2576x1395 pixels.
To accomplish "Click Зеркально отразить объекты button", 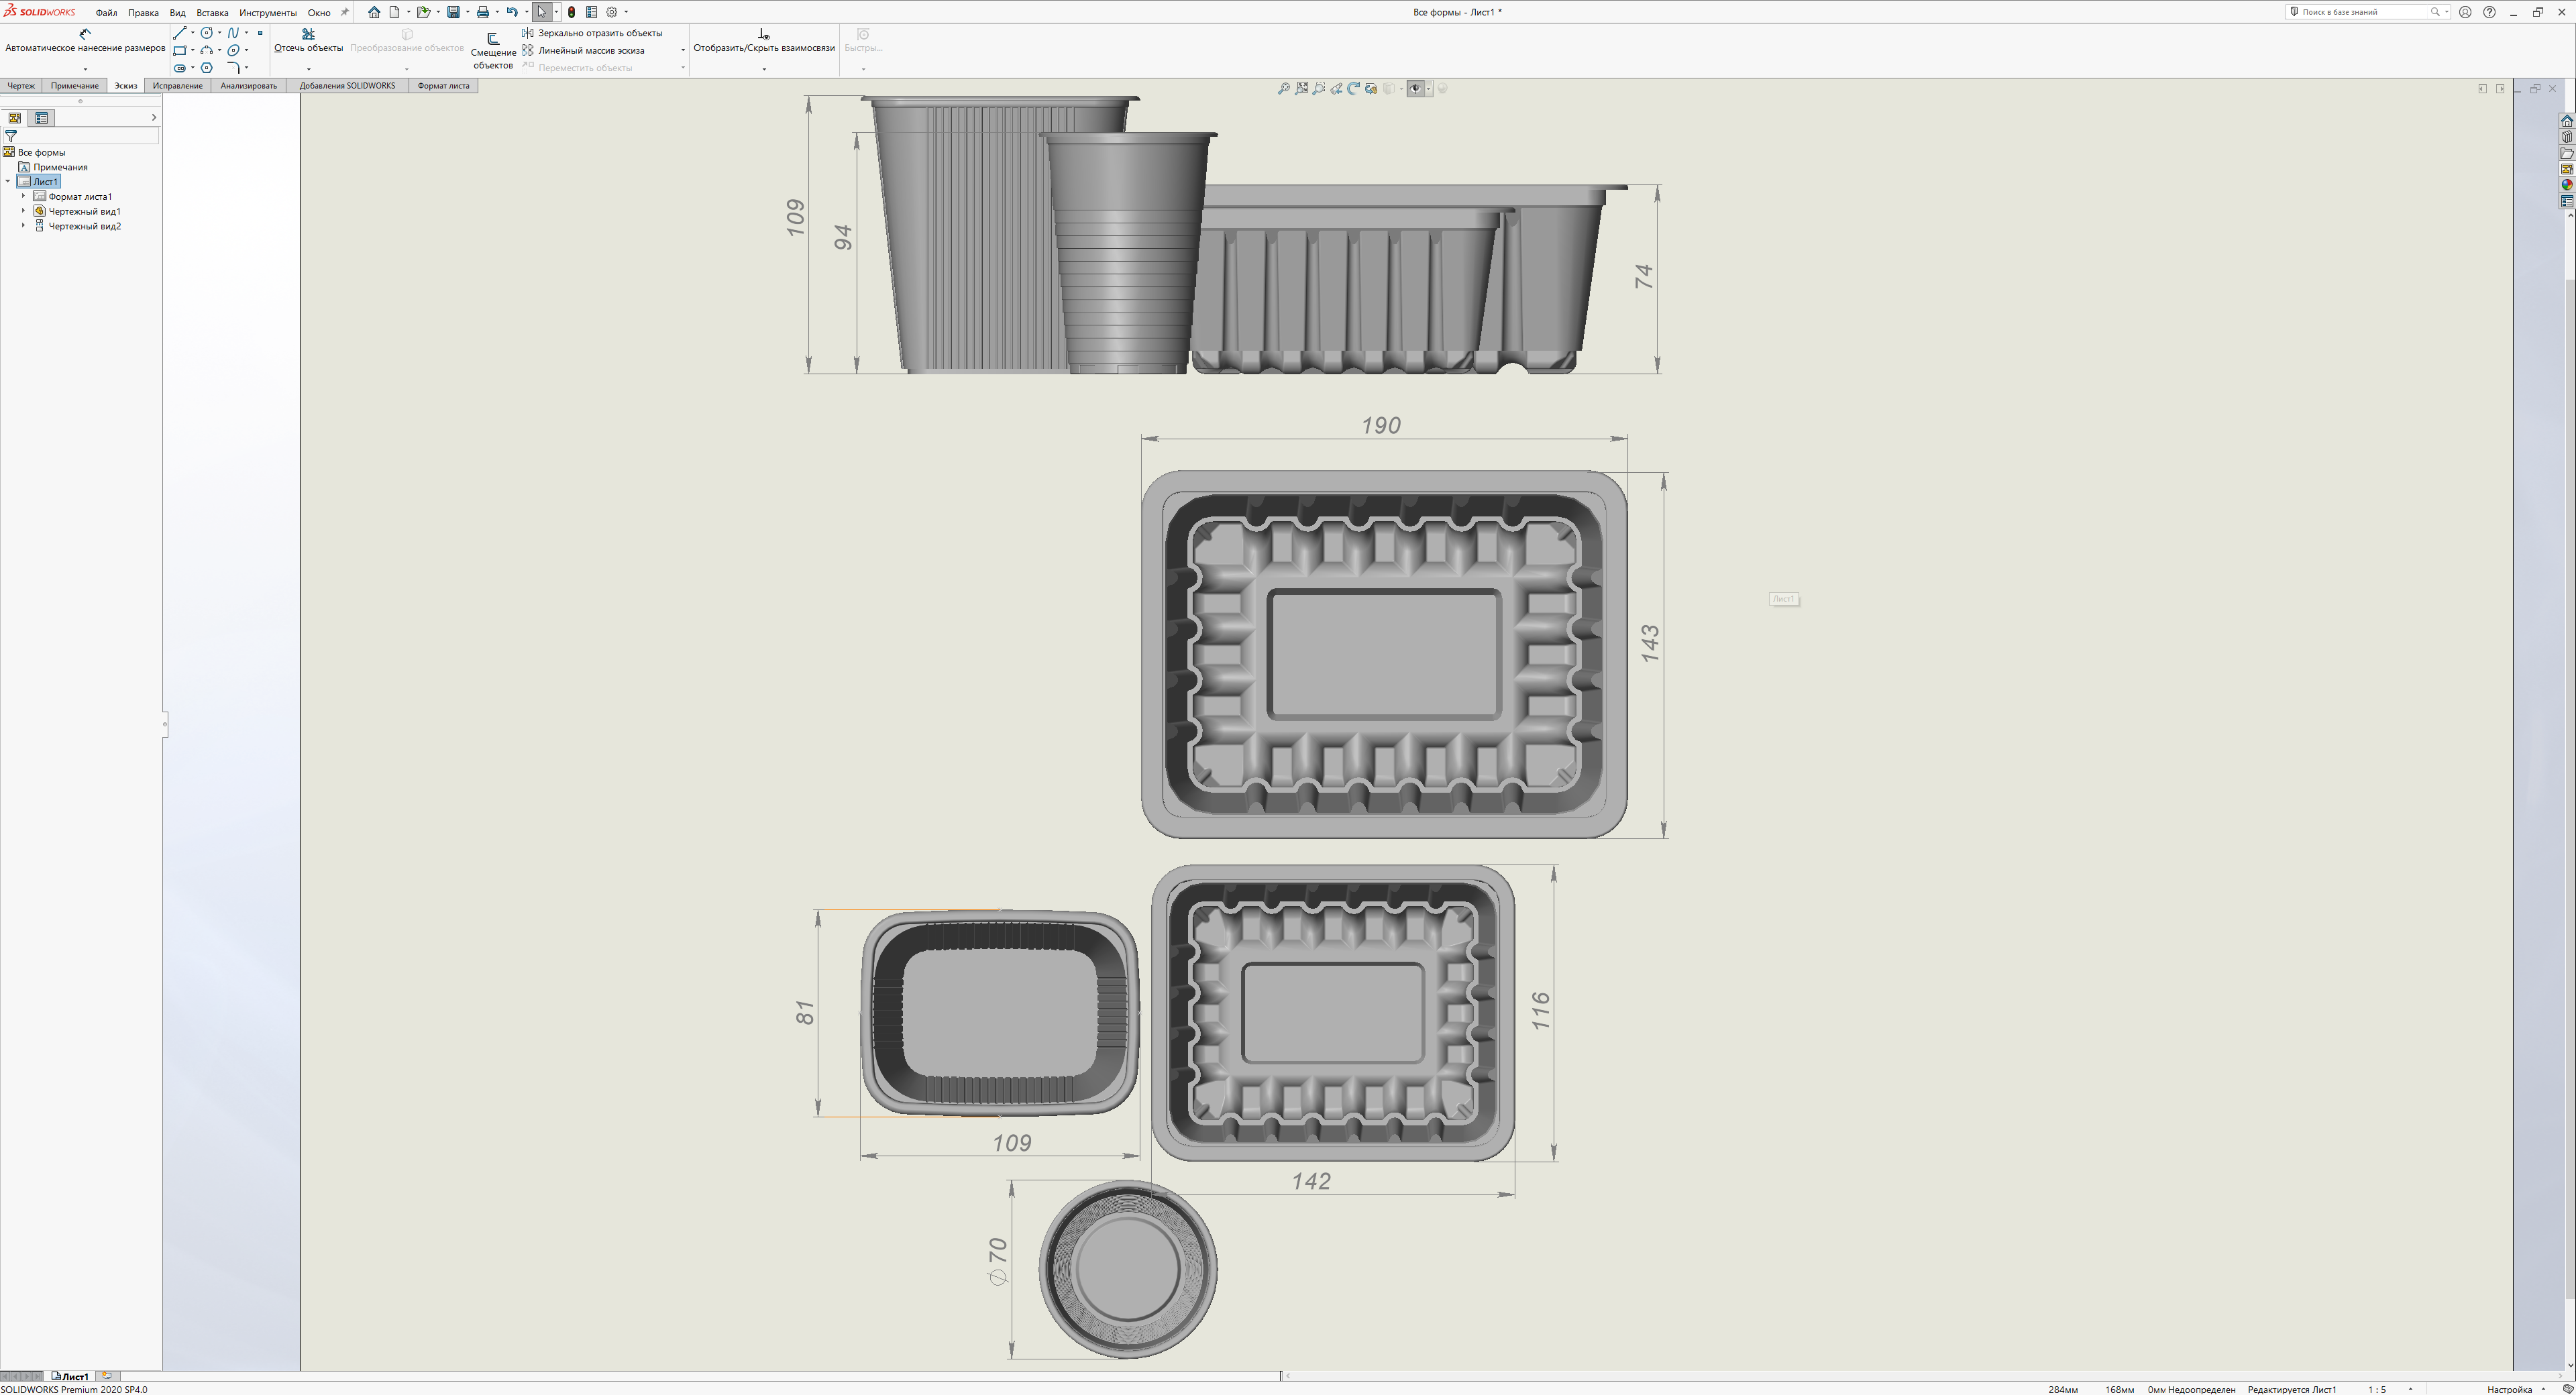I will click(599, 33).
